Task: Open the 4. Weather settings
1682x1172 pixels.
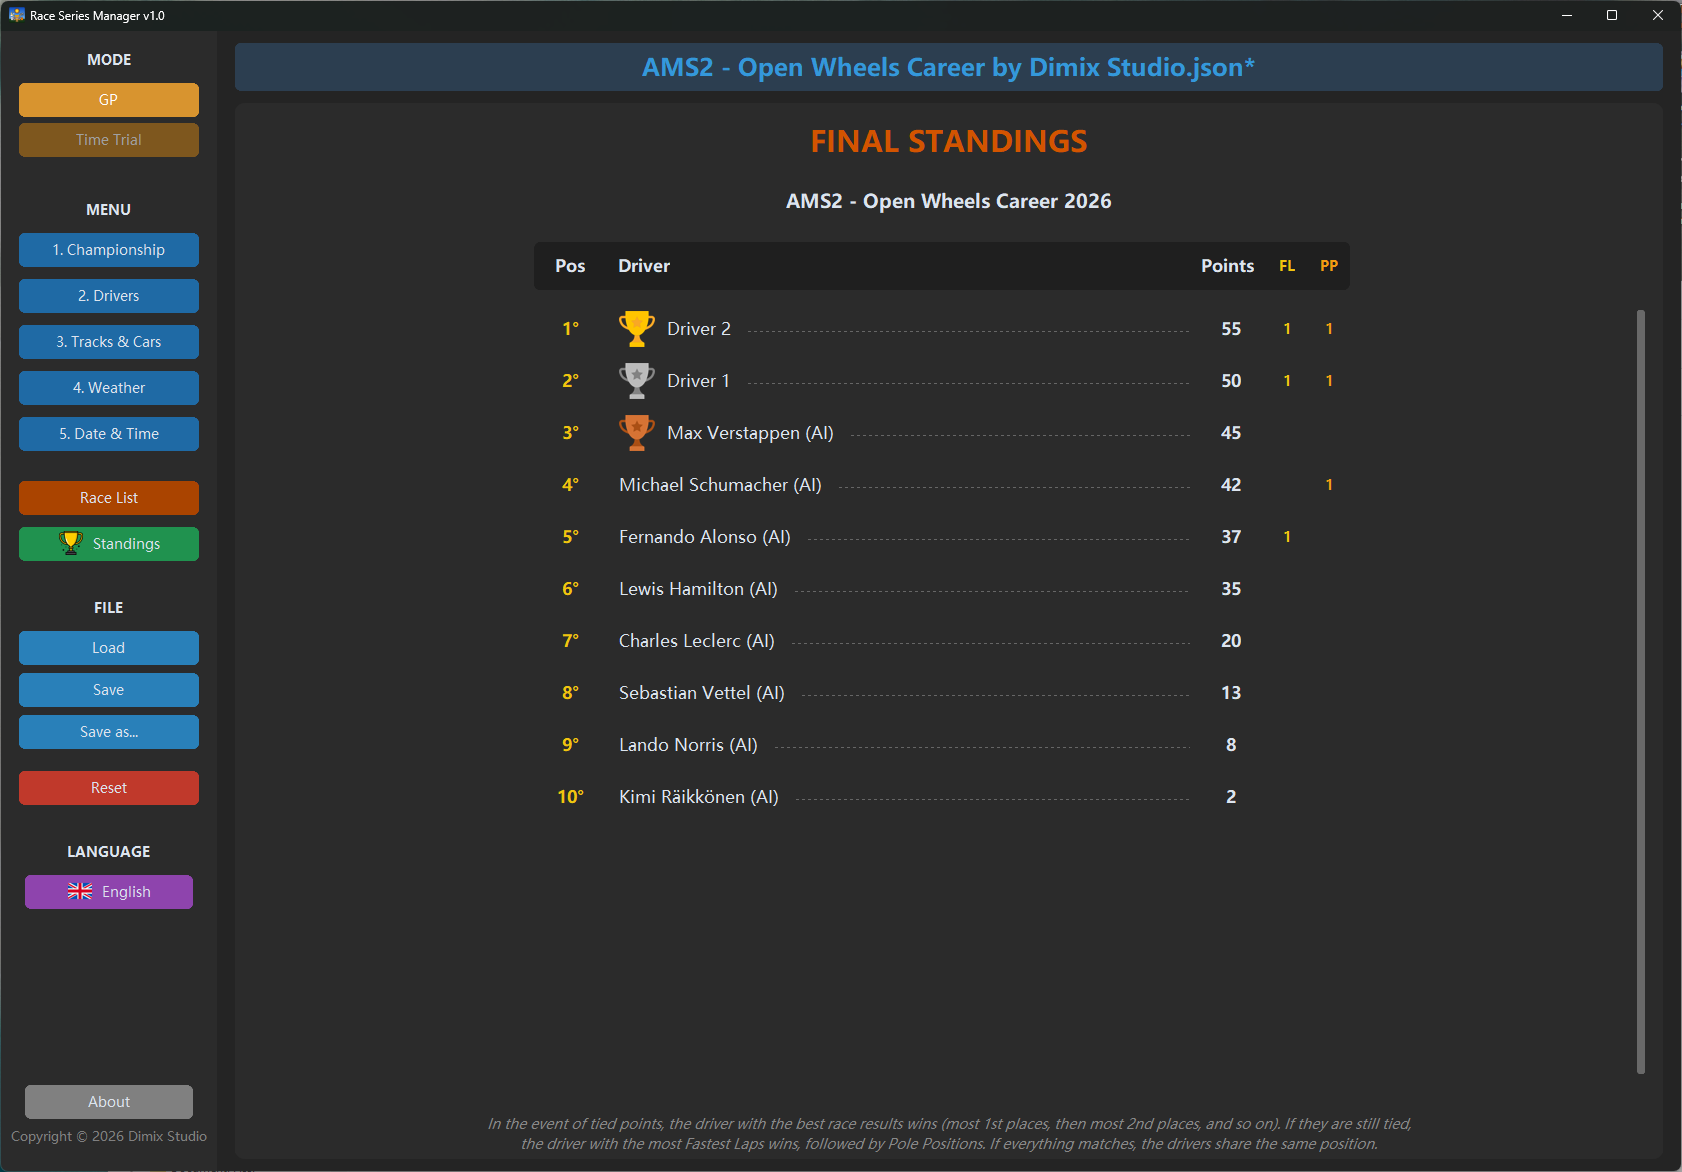Action: click(109, 388)
